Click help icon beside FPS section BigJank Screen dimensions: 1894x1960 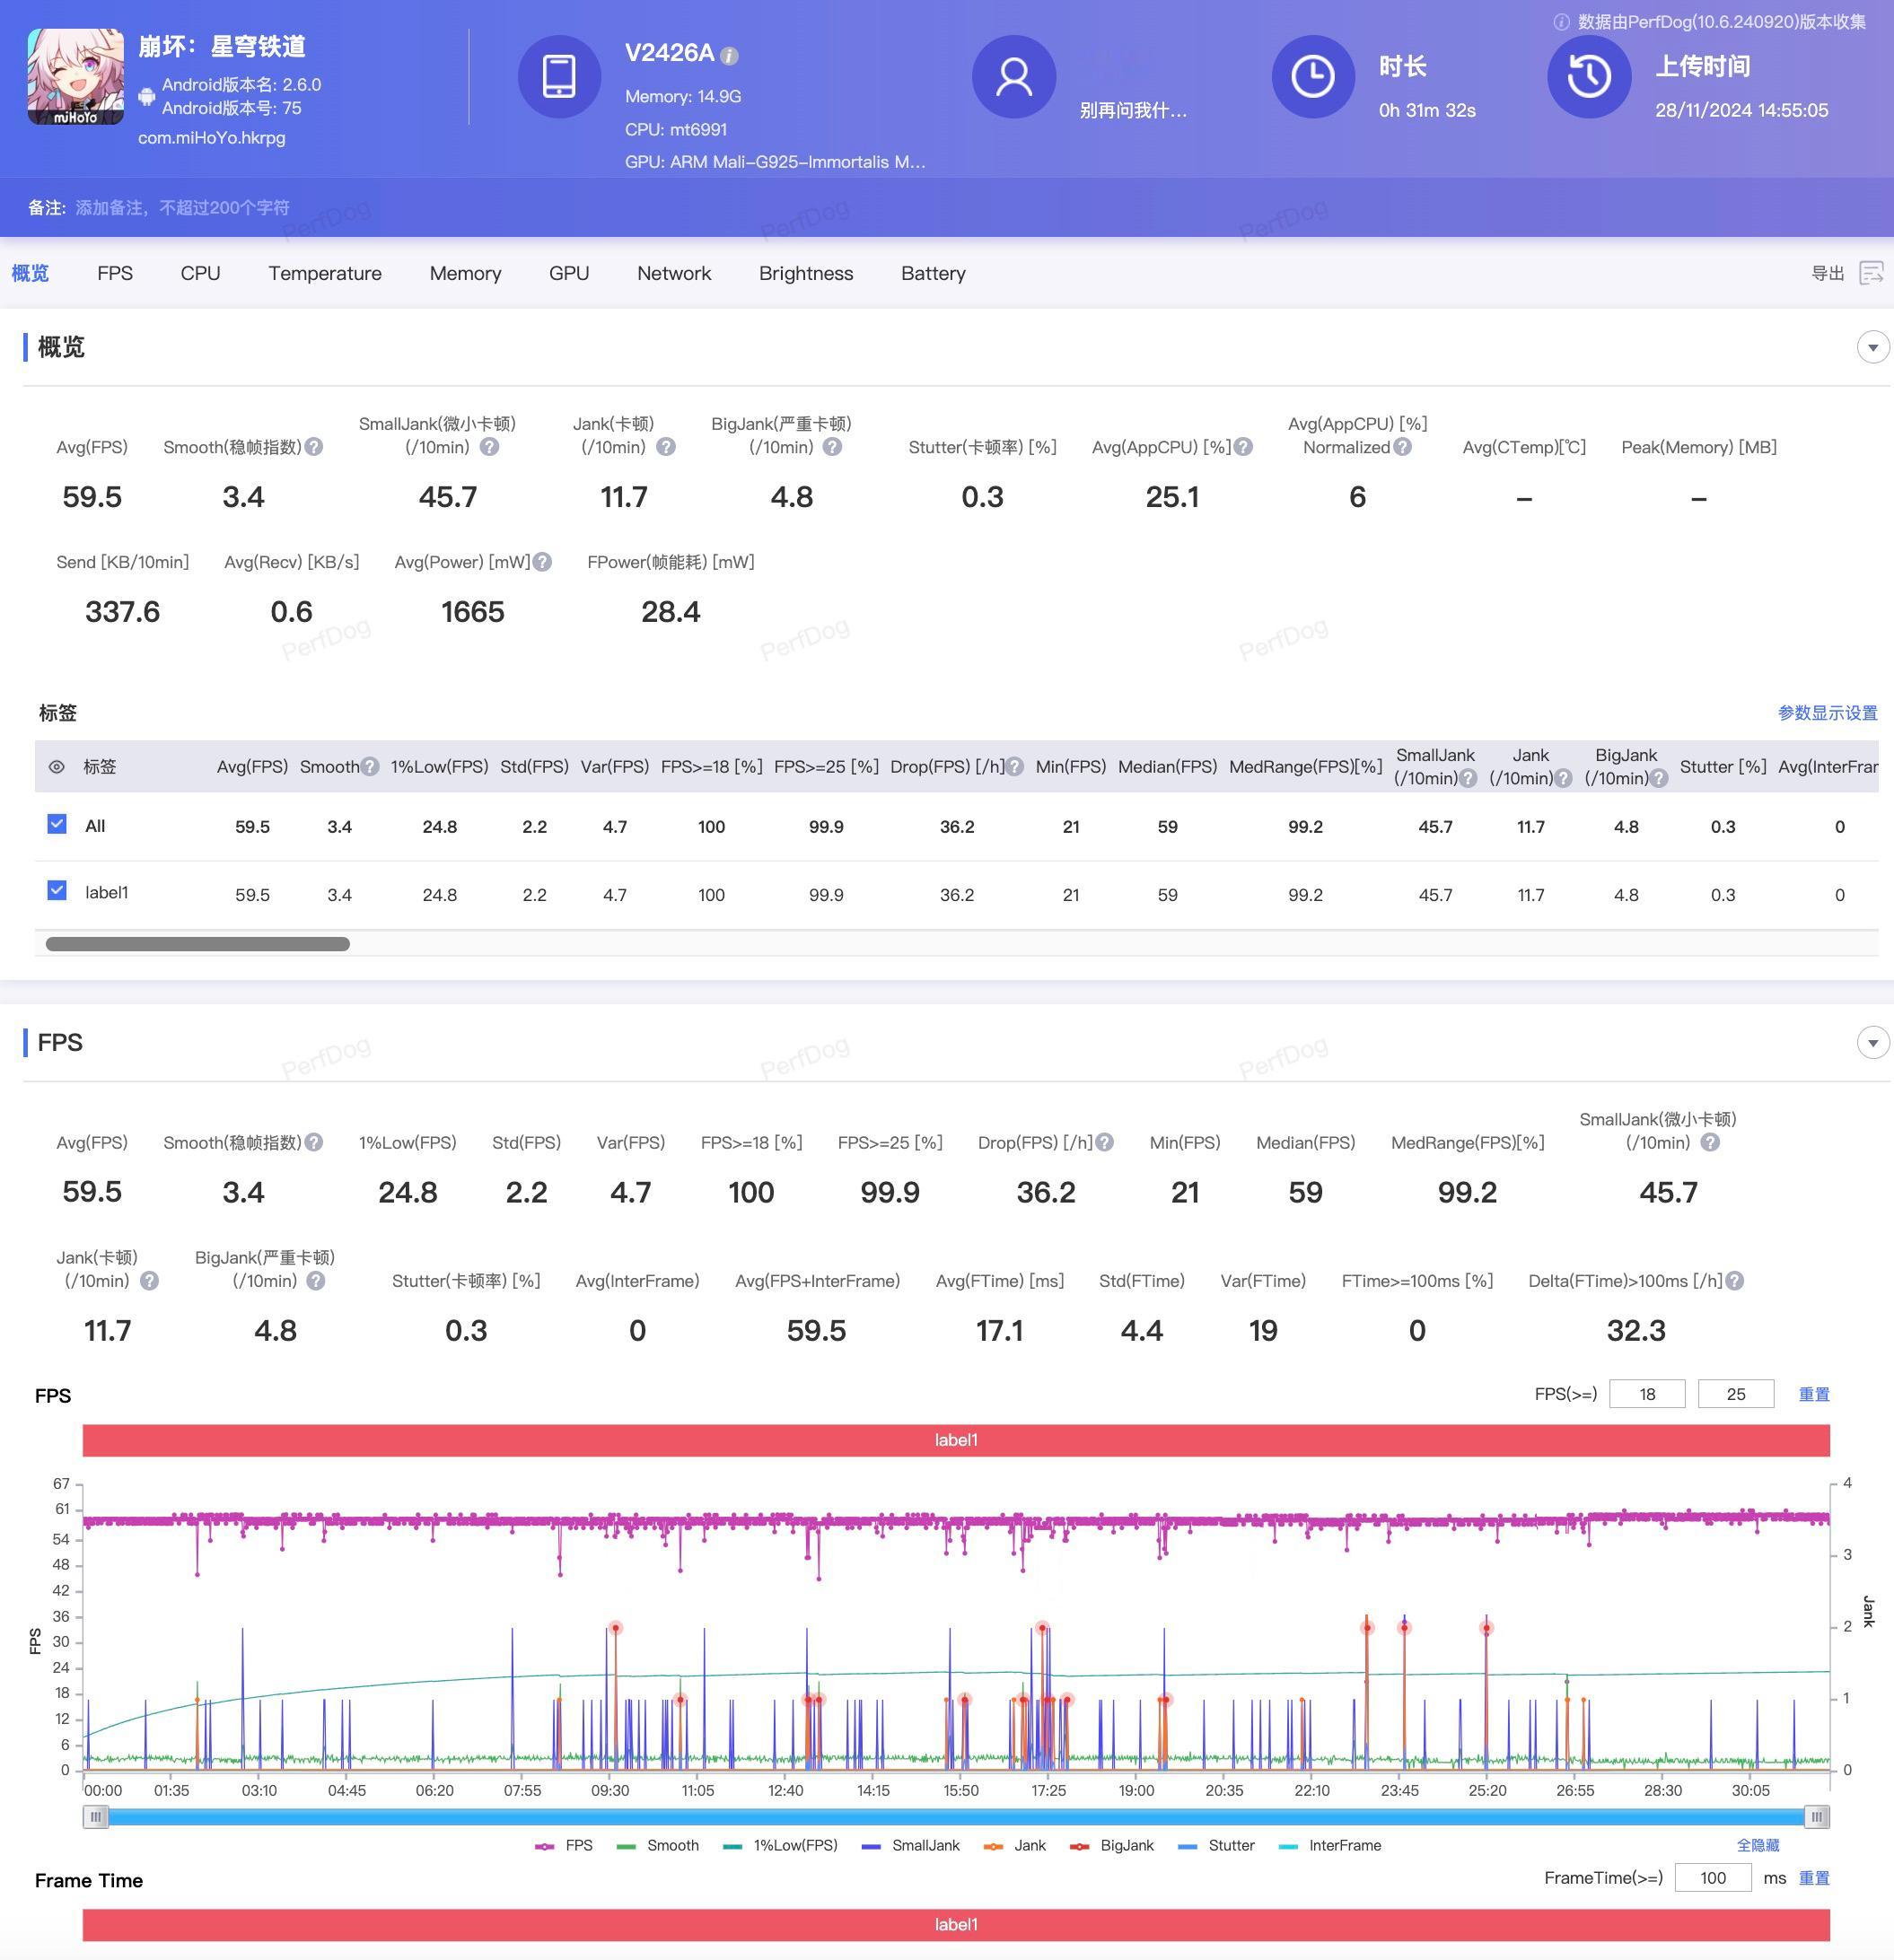[x=316, y=1281]
